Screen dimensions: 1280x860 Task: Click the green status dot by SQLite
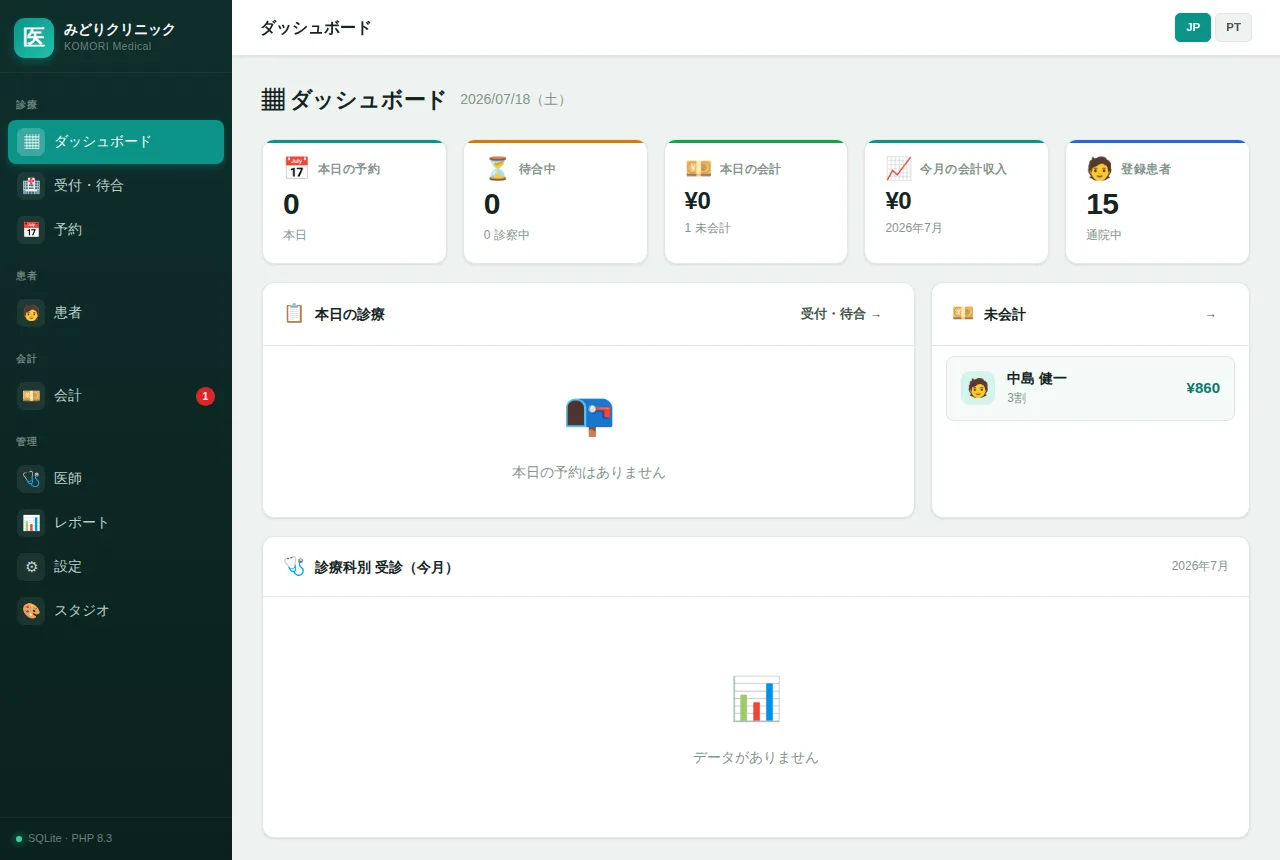point(19,838)
